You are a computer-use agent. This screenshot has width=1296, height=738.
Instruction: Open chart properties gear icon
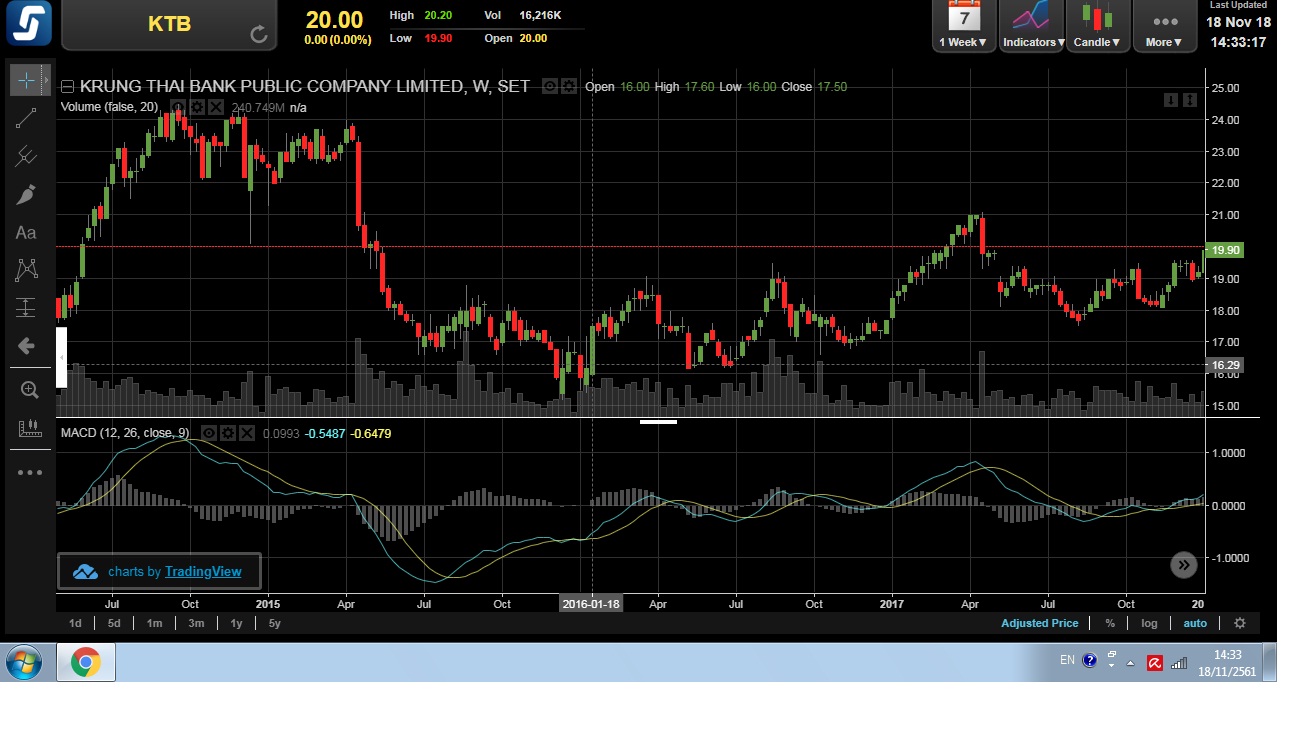click(x=1240, y=623)
